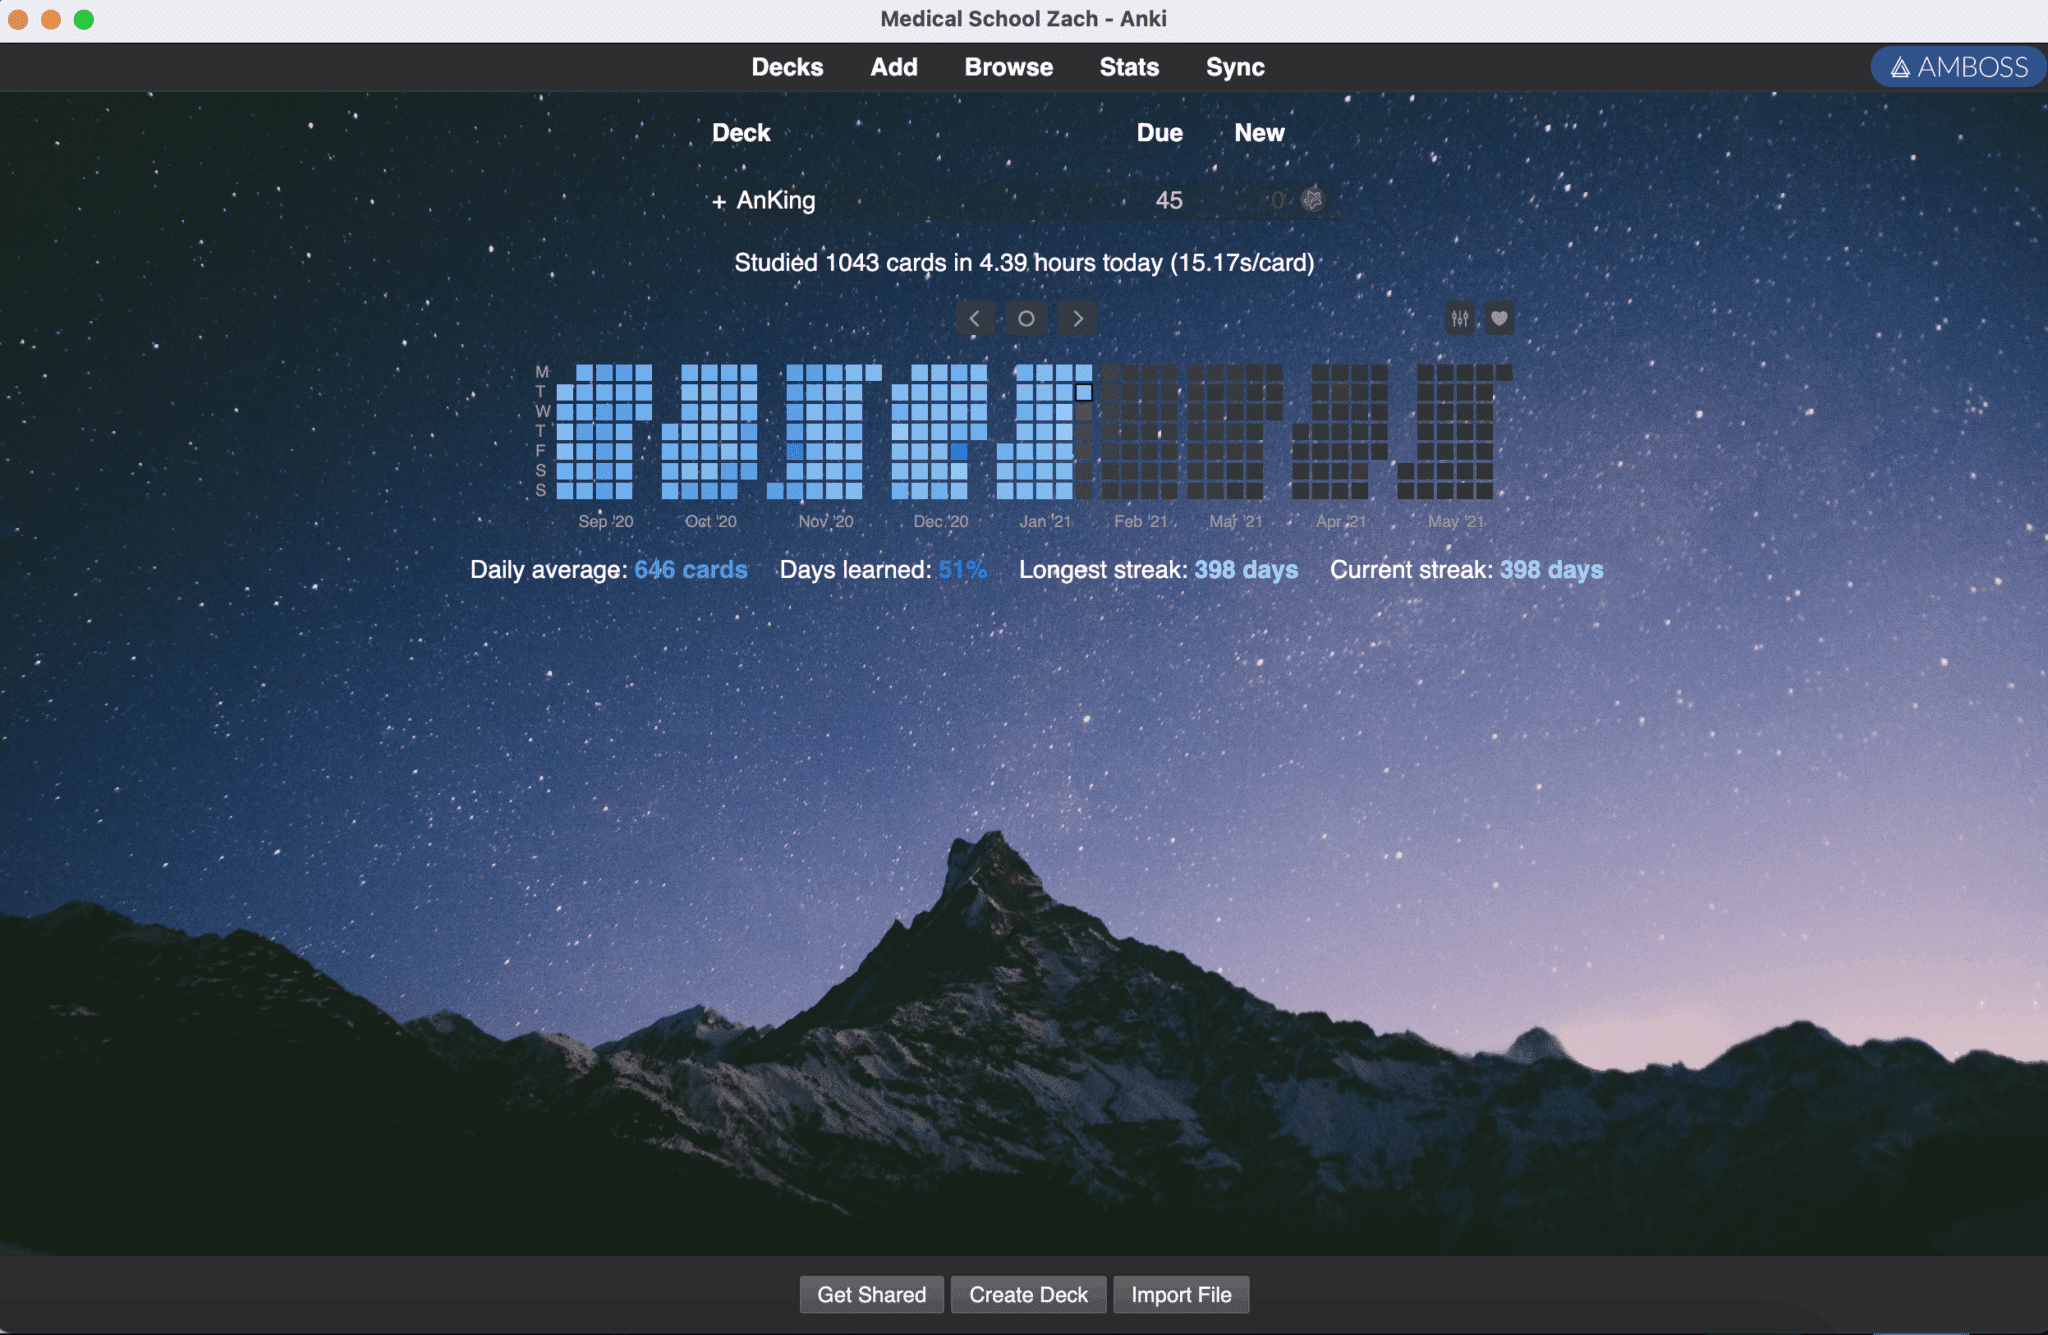
Task: Open the Stats window
Action: coord(1129,67)
